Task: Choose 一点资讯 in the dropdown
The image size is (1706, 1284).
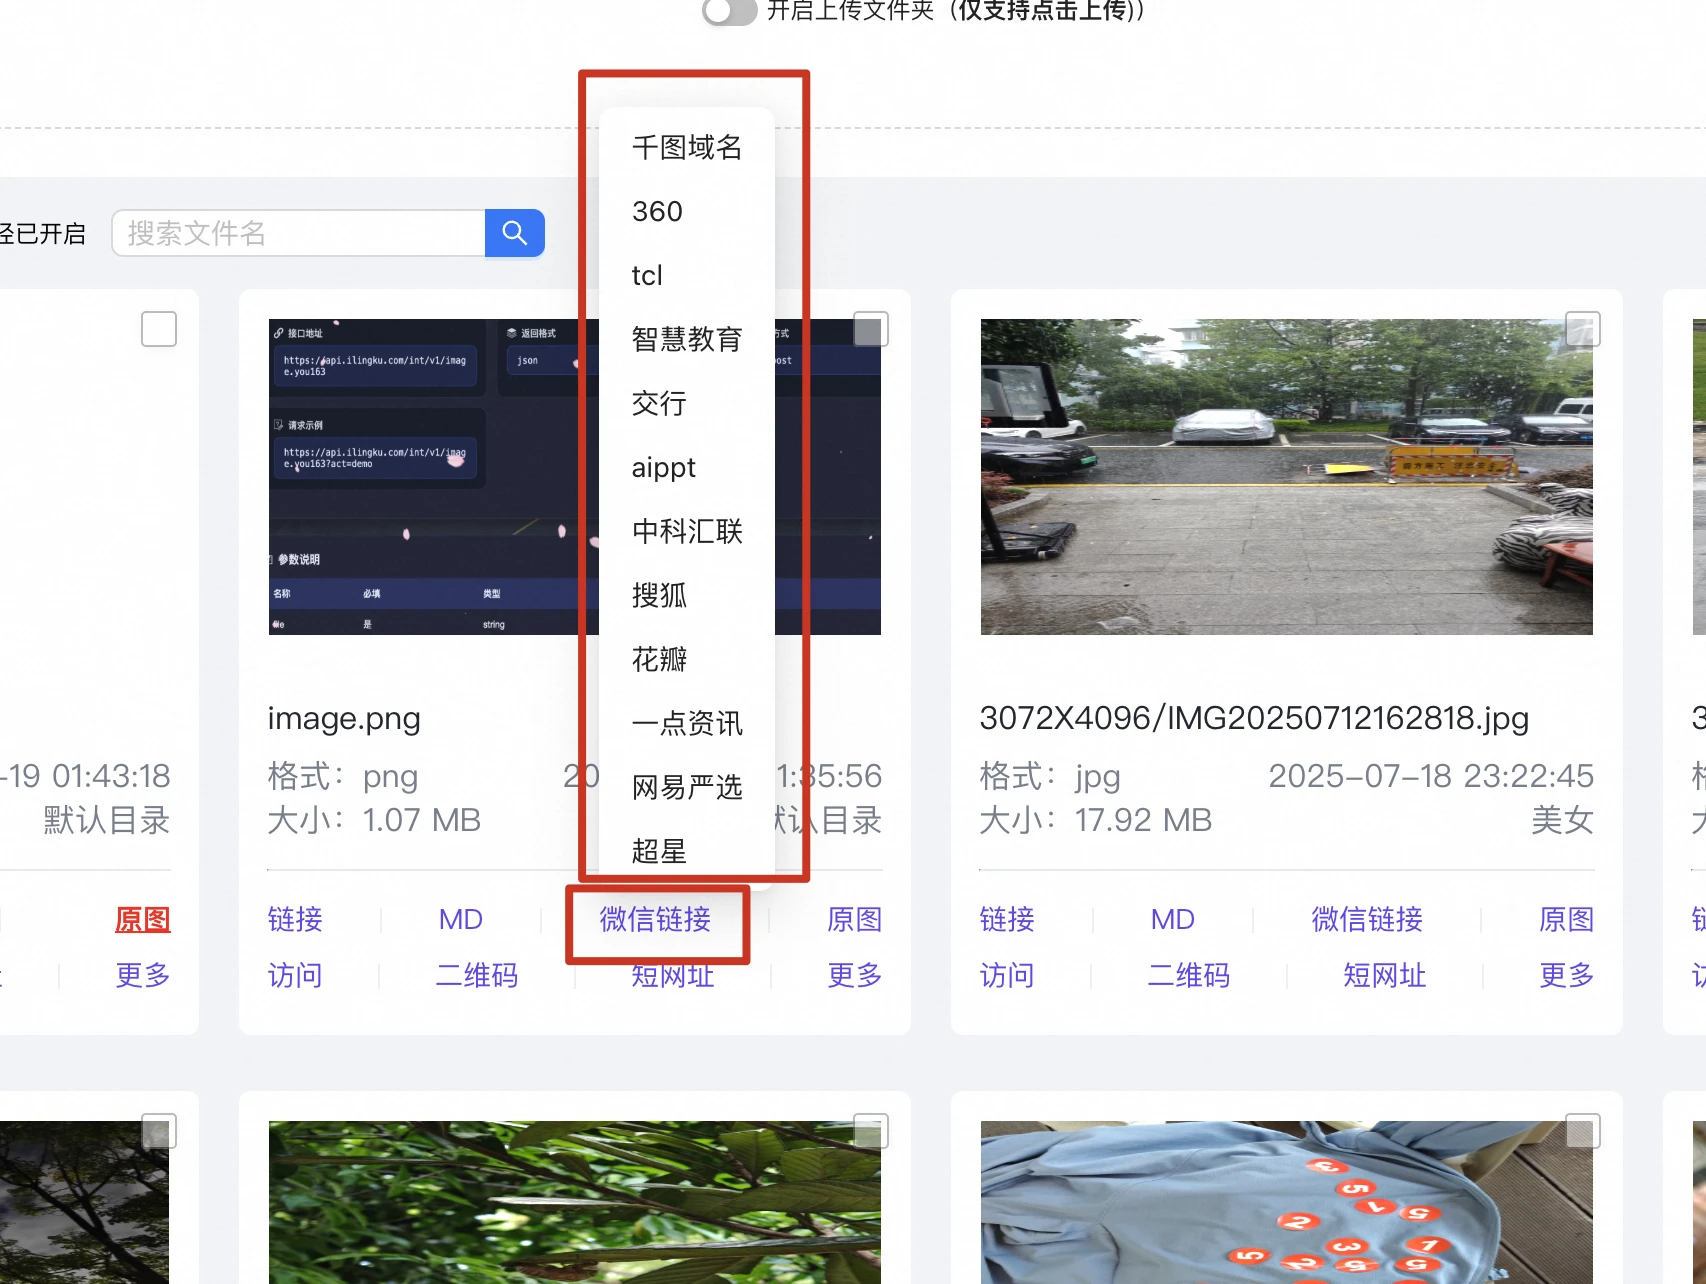Action: [687, 723]
